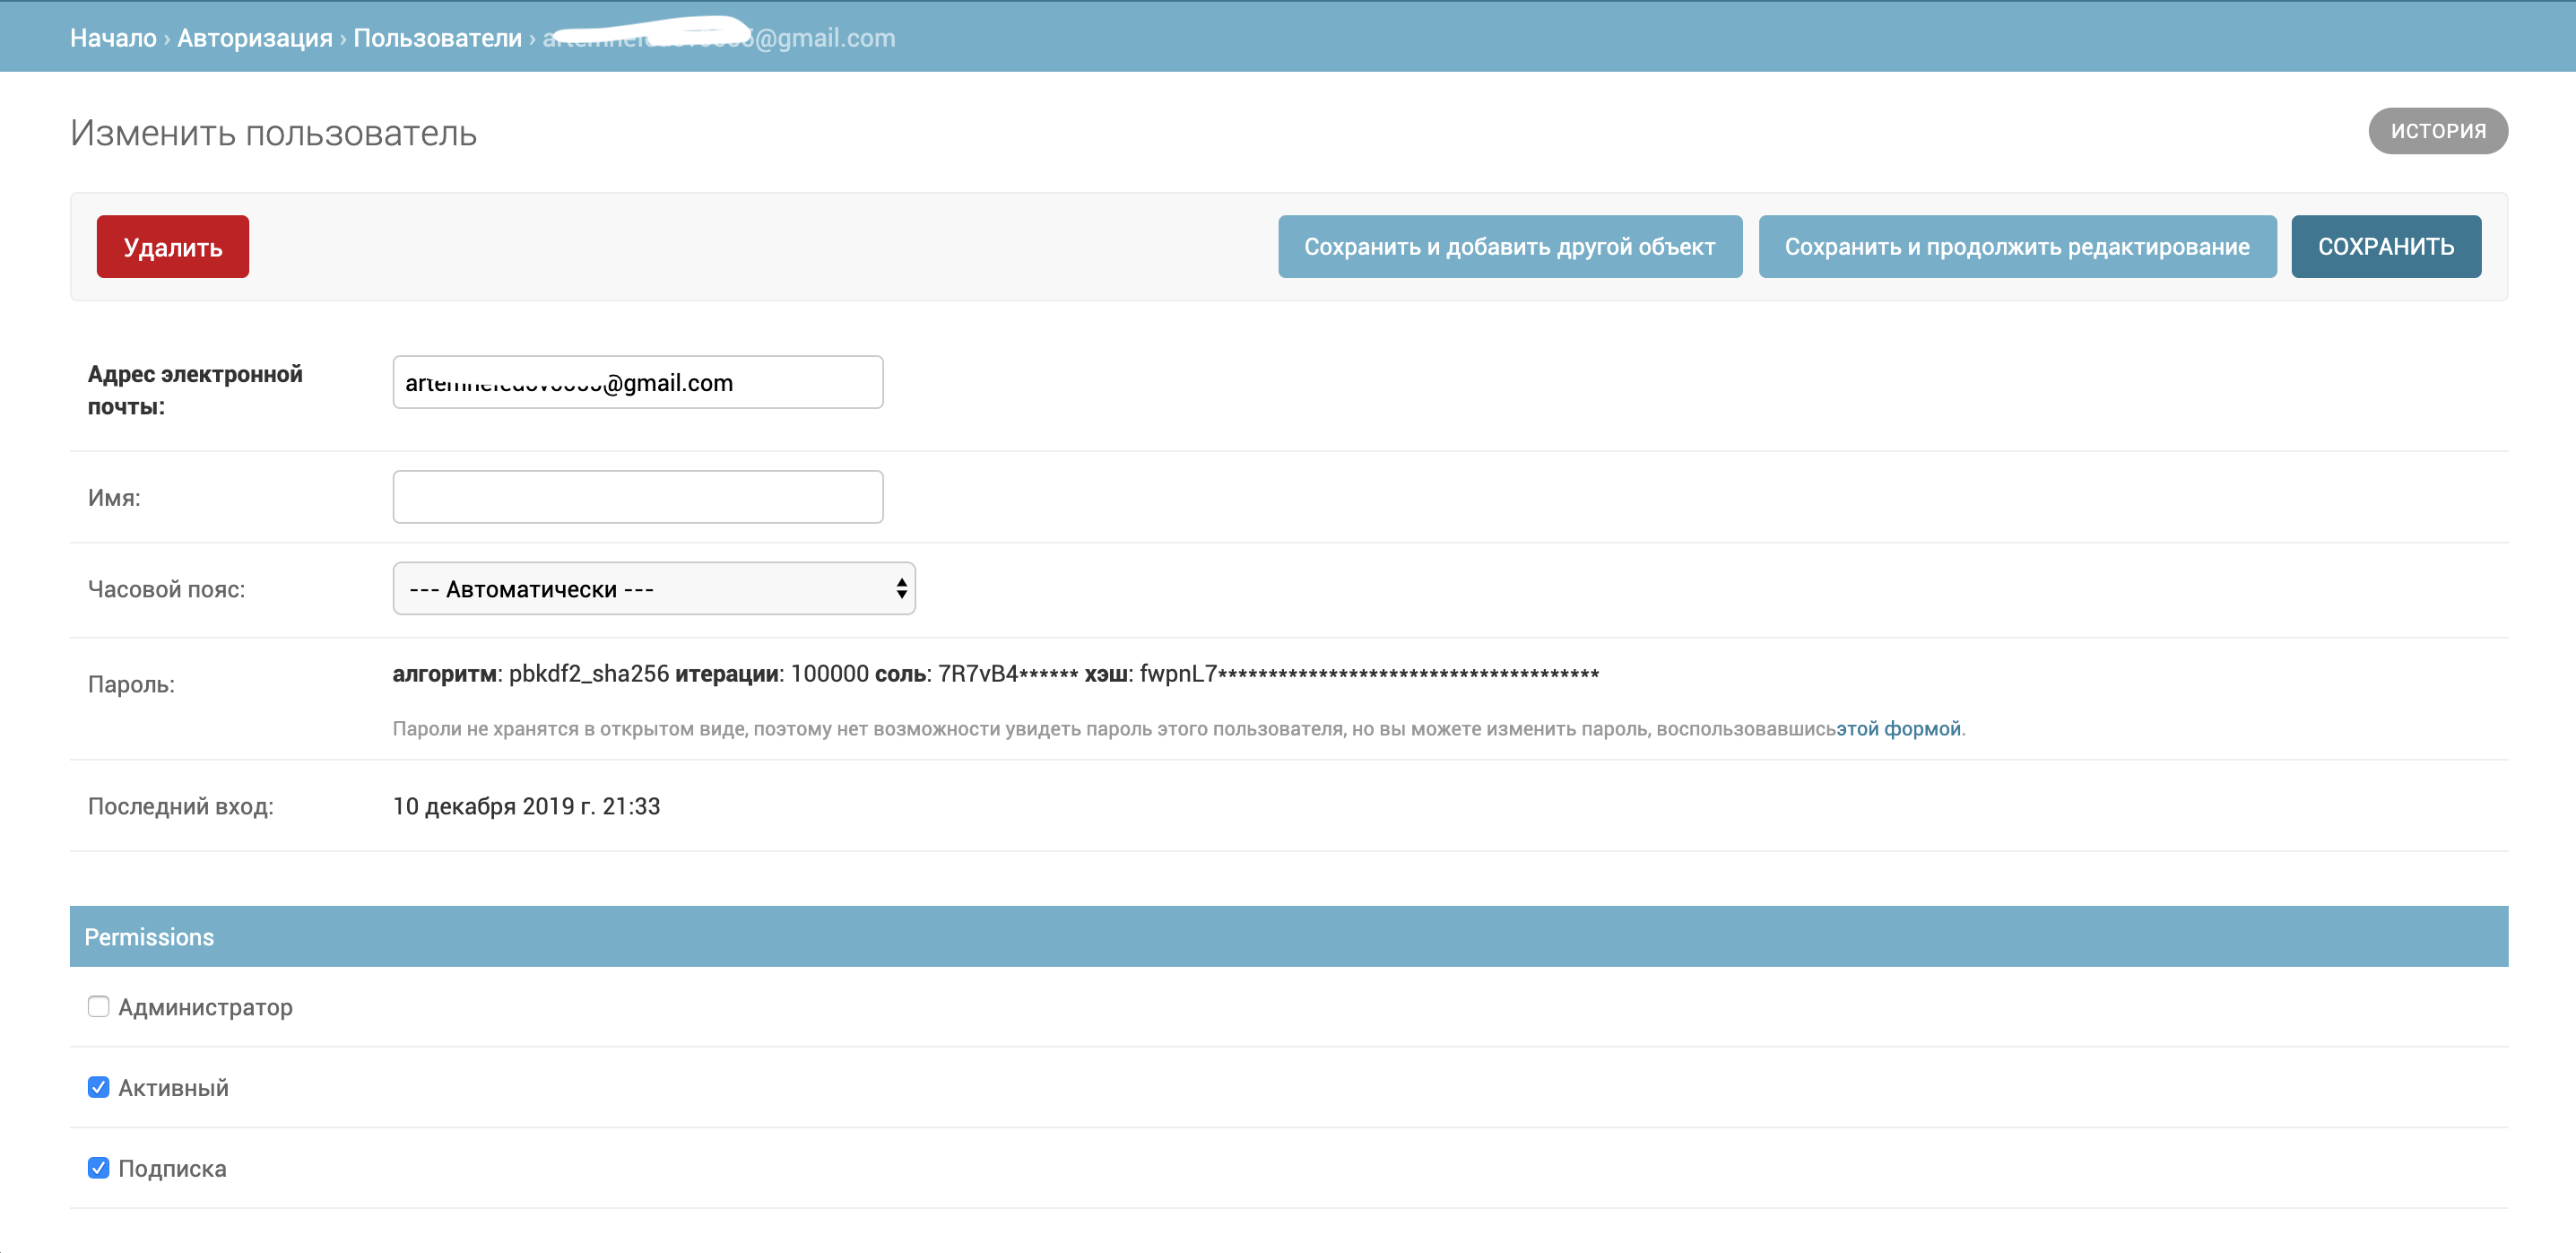
Task: Enable the Администратор checkbox
Action: pos(98,1006)
